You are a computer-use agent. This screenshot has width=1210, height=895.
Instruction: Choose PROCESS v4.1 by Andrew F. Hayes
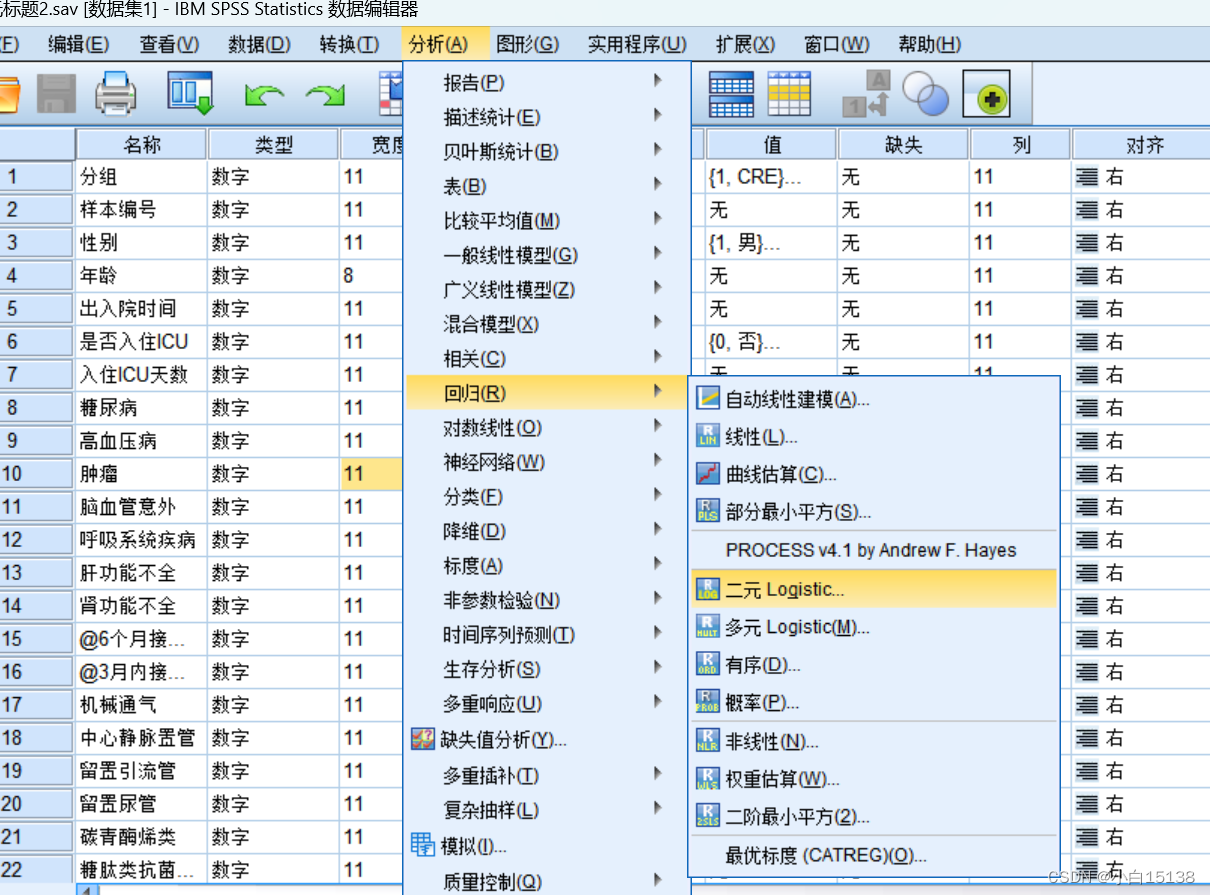point(874,550)
